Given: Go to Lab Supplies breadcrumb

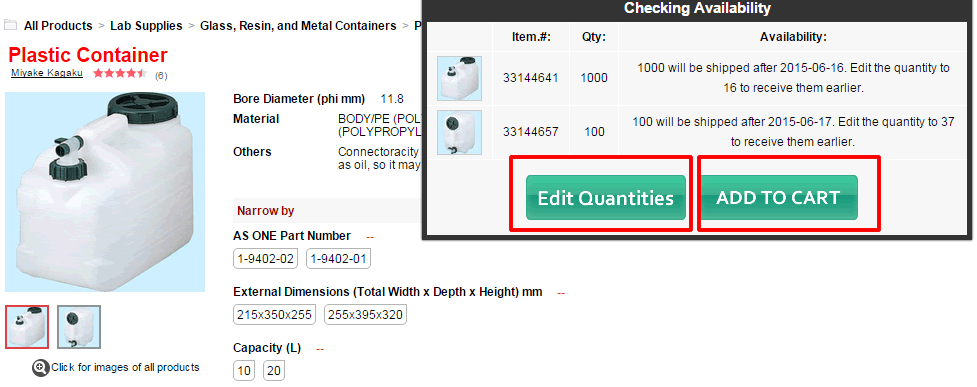Looking at the screenshot, I should click(146, 26).
